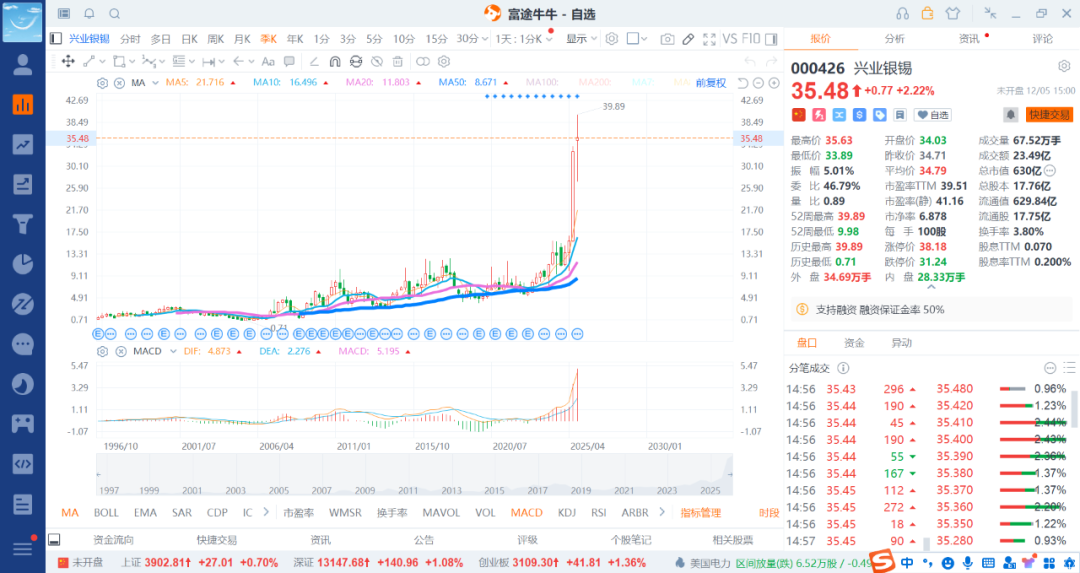Switch to the 资金 tab
The width and height of the screenshot is (1080, 573).
(854, 342)
